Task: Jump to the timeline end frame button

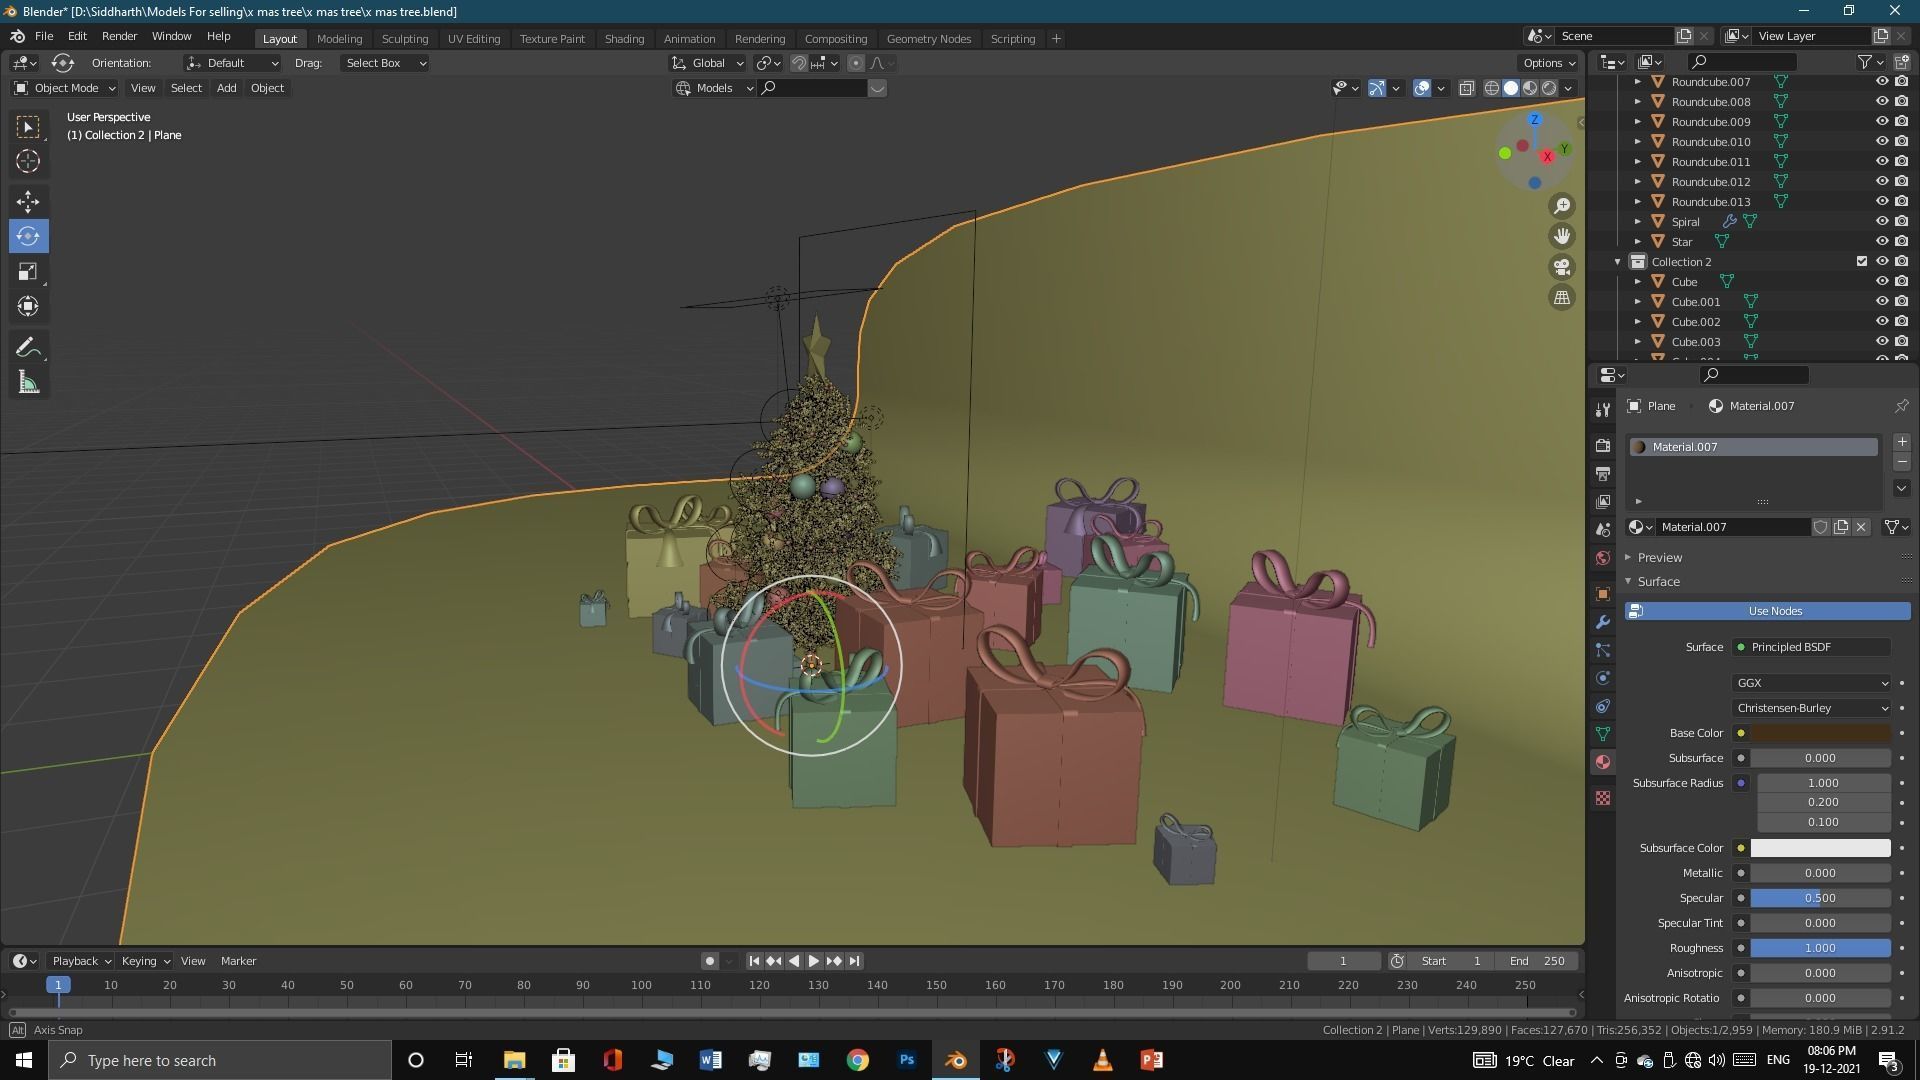Action: (854, 961)
